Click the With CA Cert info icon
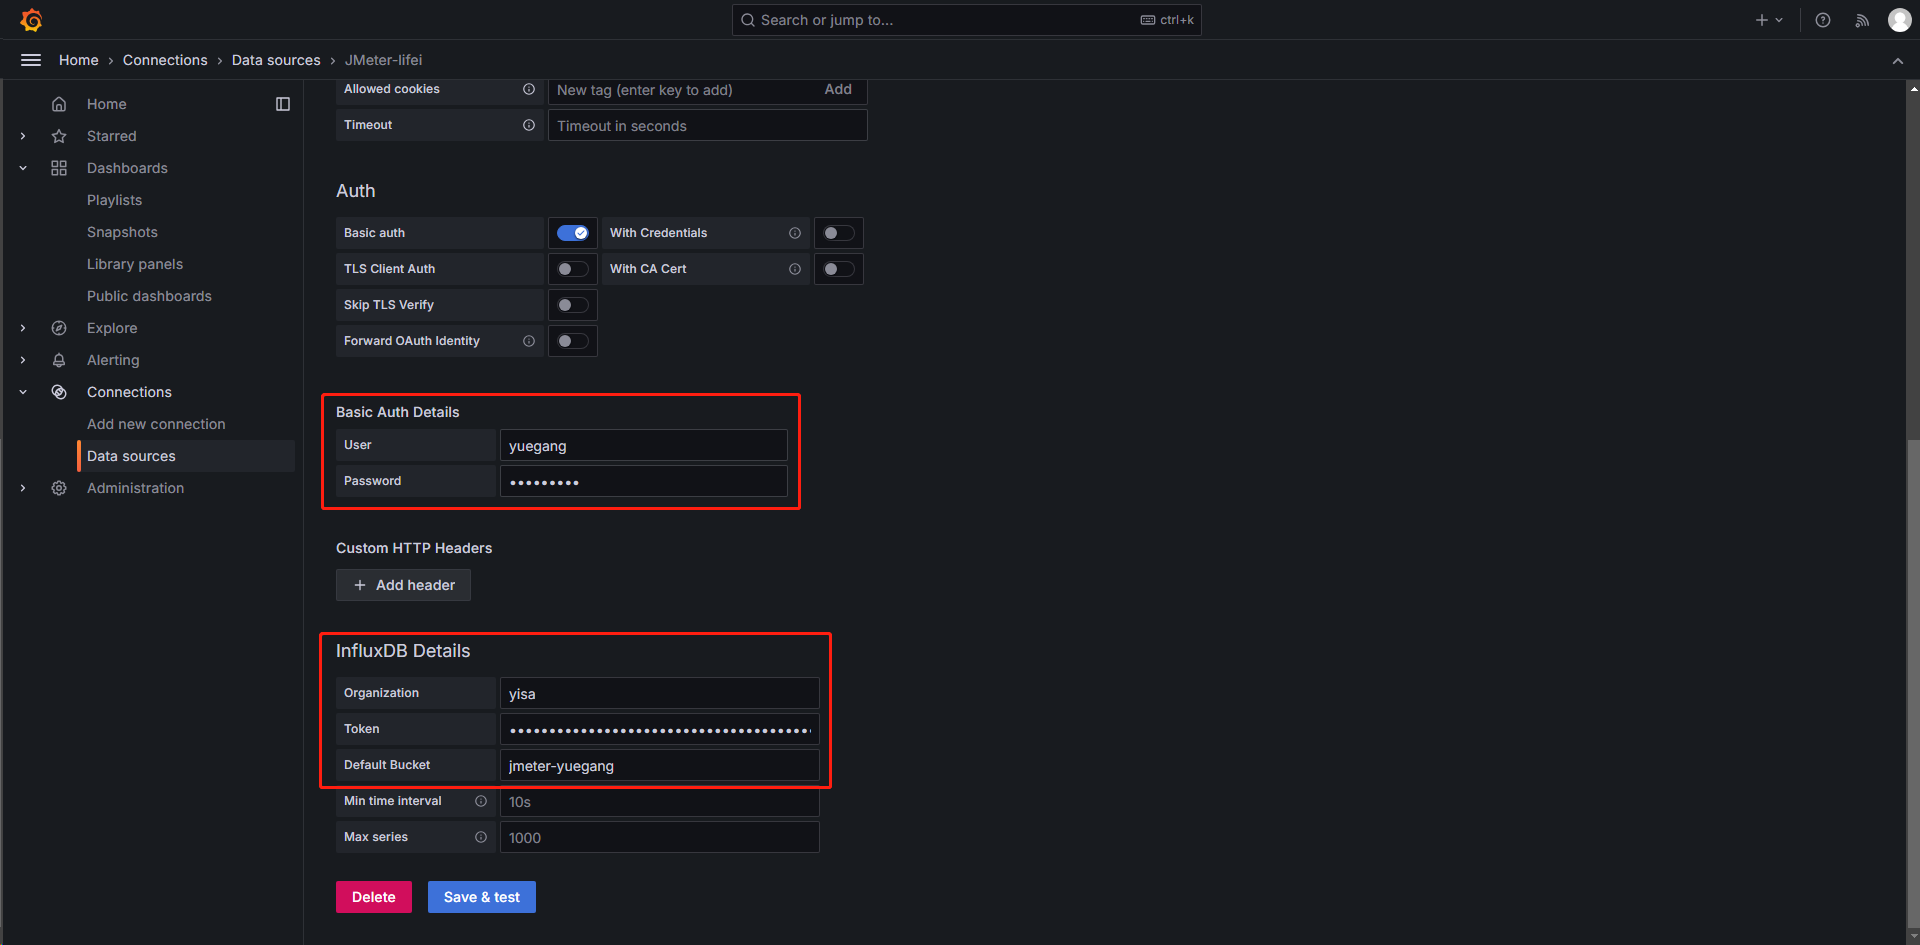Screen dimensions: 1920x945 tap(795, 269)
